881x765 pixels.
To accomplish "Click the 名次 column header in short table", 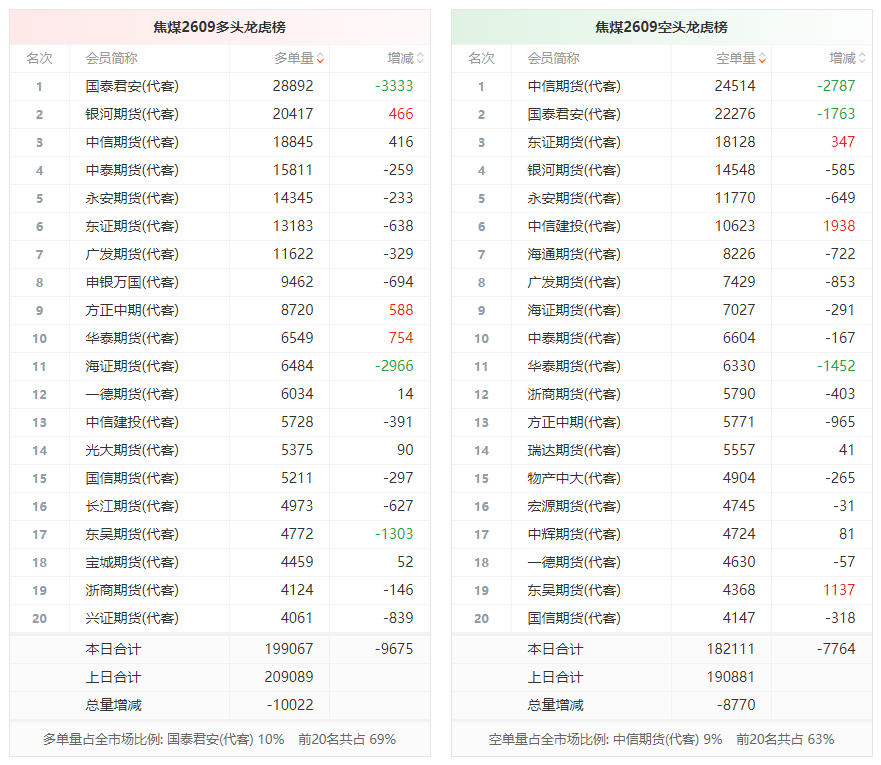I will click(x=482, y=58).
